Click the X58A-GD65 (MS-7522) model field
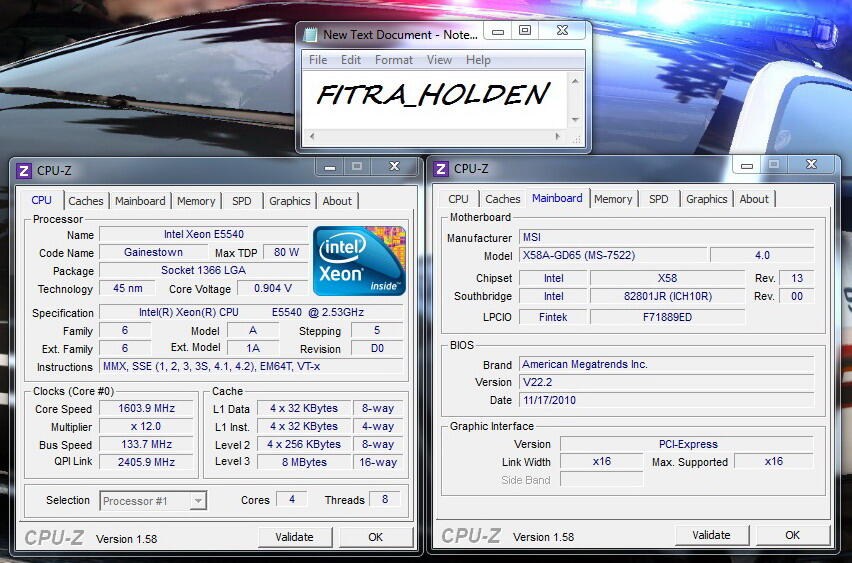This screenshot has height=563, width=852. [x=613, y=255]
